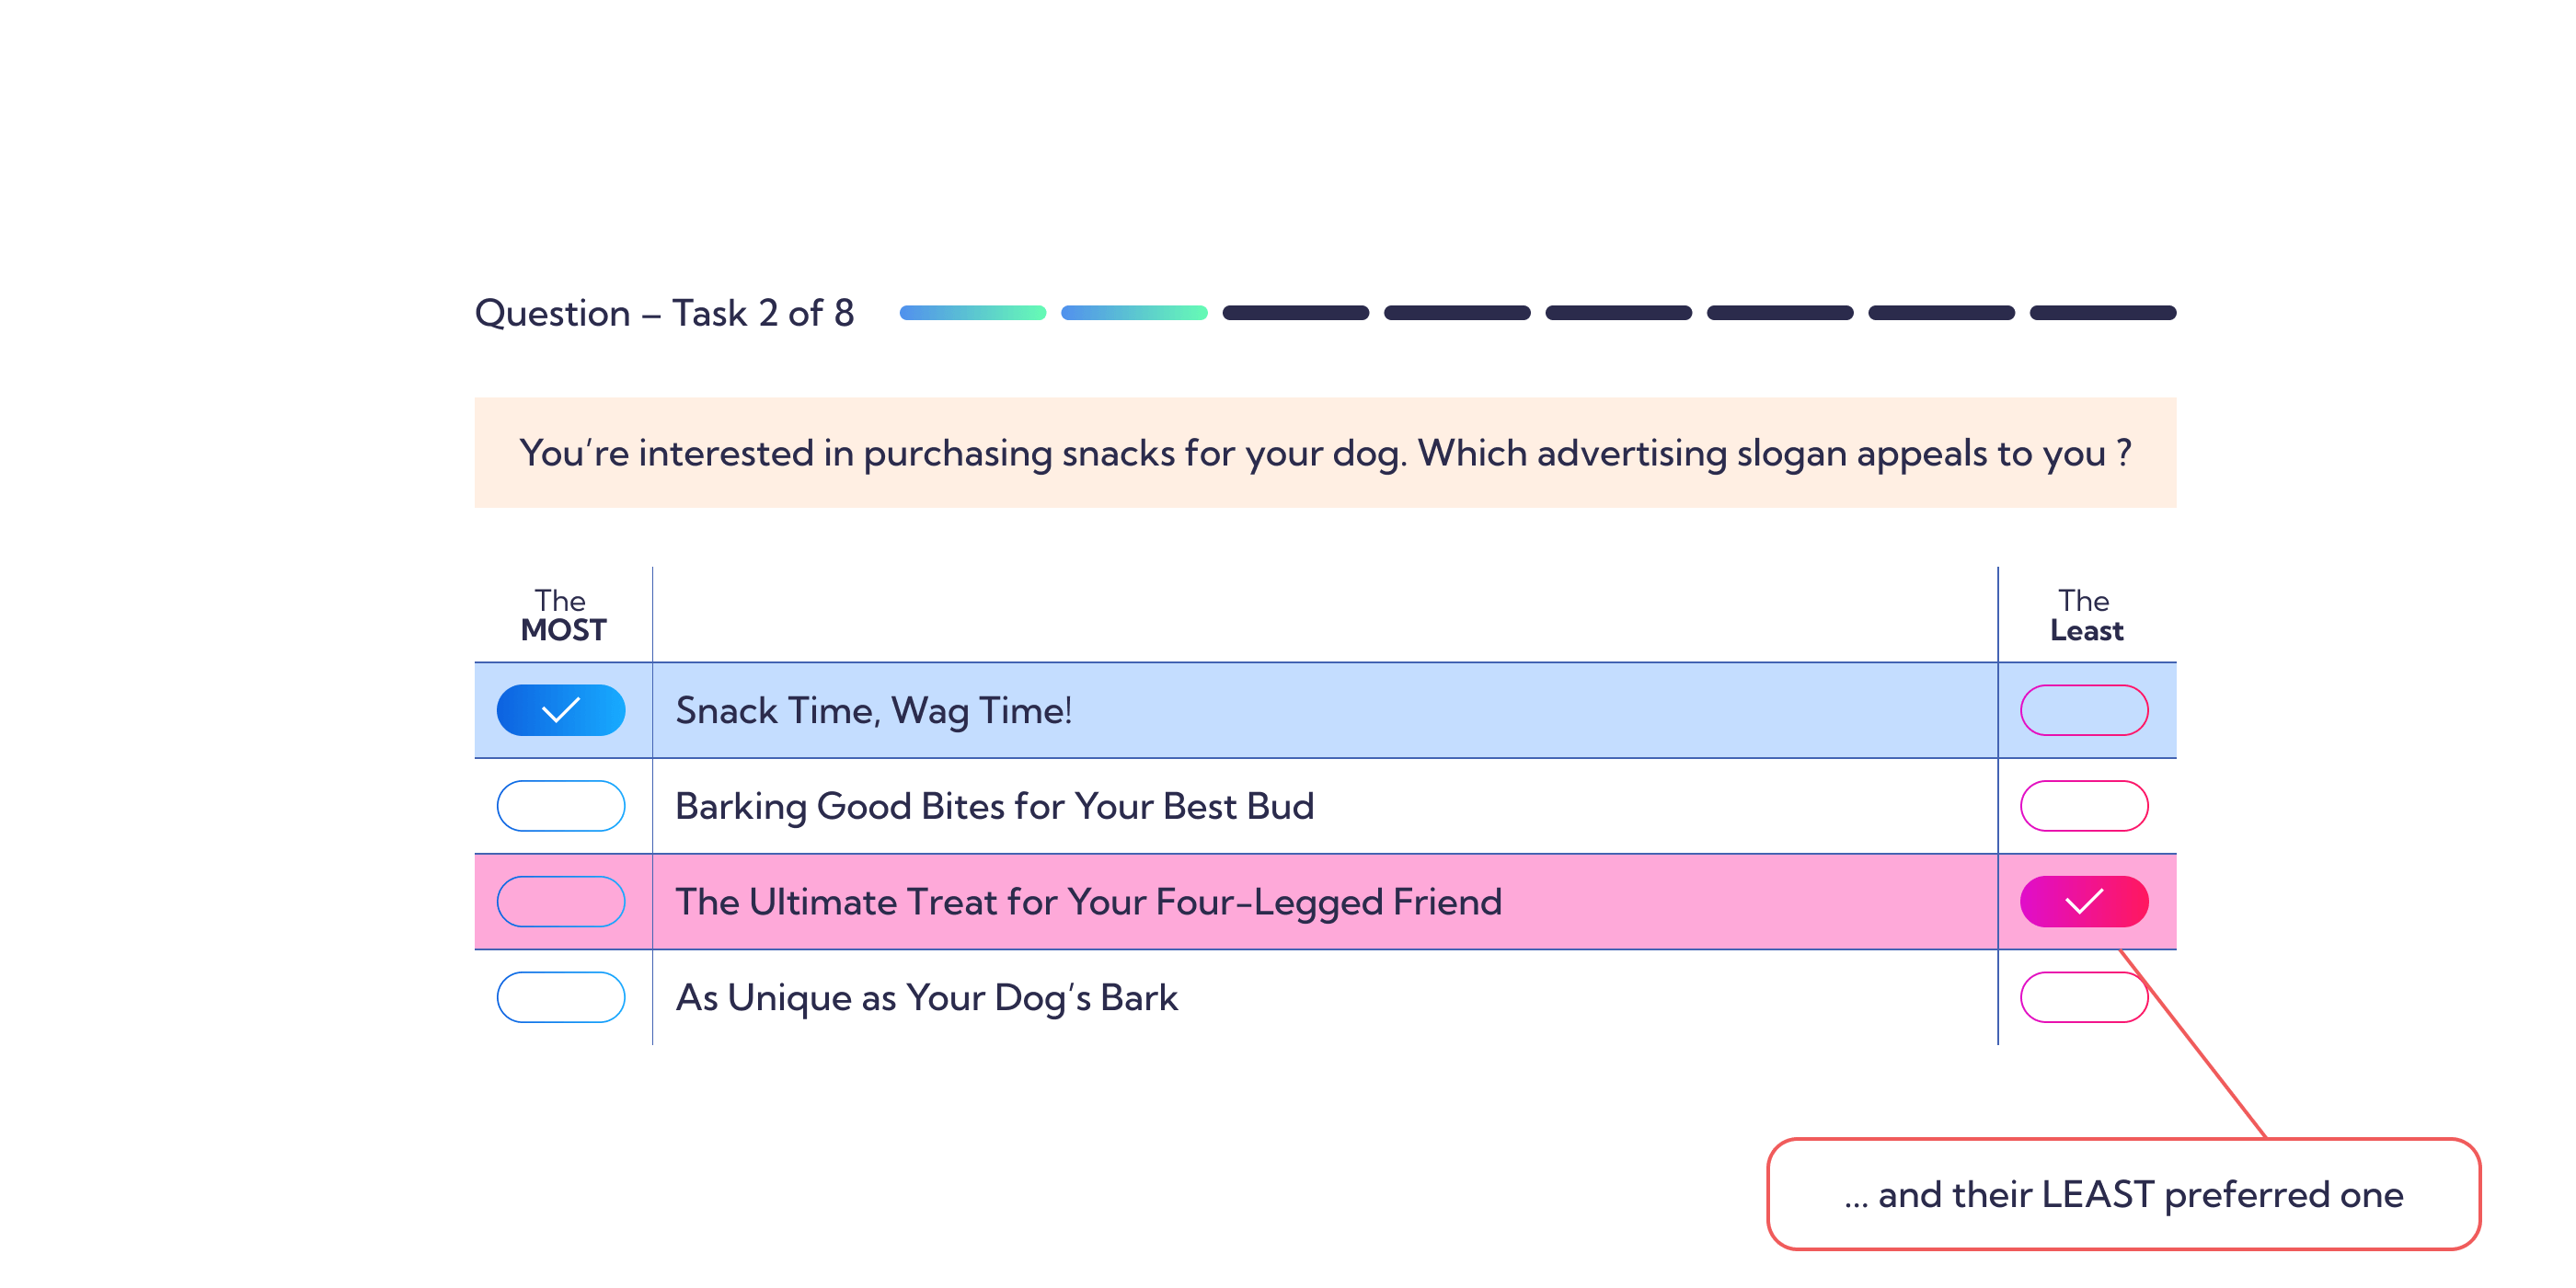Click the As Unique as Your Dog's Bark text
This screenshot has width=2576, height=1288.
(x=926, y=998)
